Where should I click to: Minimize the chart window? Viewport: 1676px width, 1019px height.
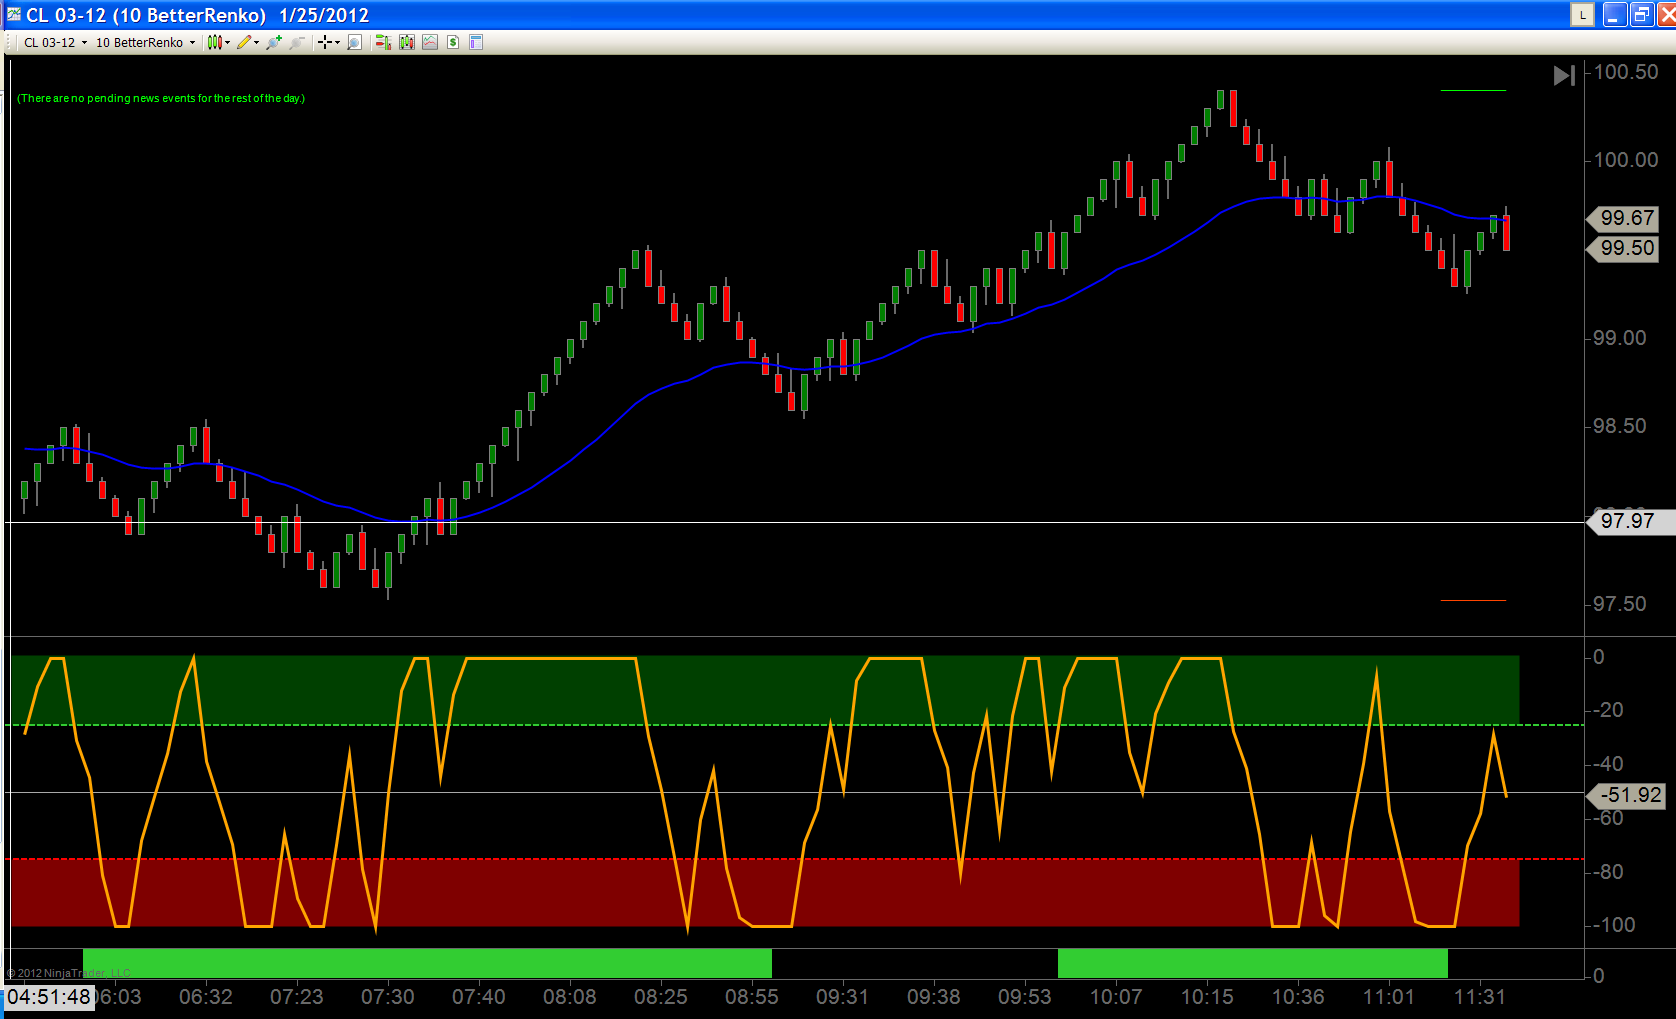(1614, 14)
